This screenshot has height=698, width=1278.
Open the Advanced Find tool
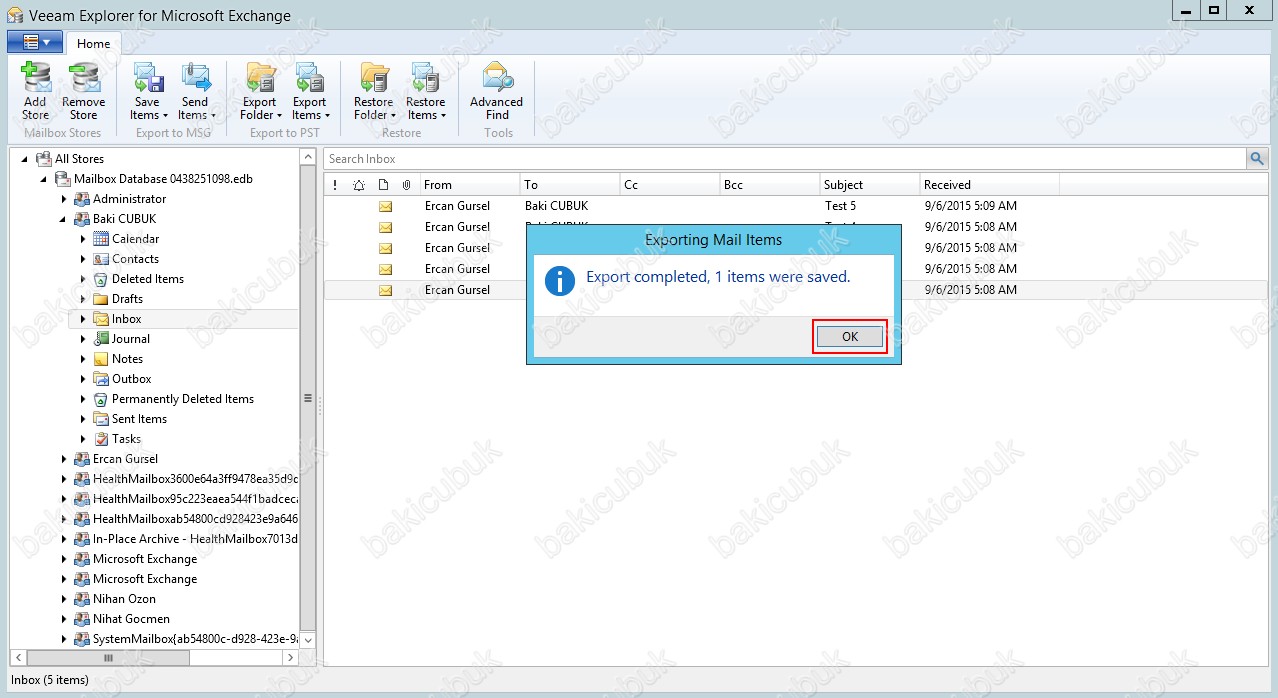[497, 90]
